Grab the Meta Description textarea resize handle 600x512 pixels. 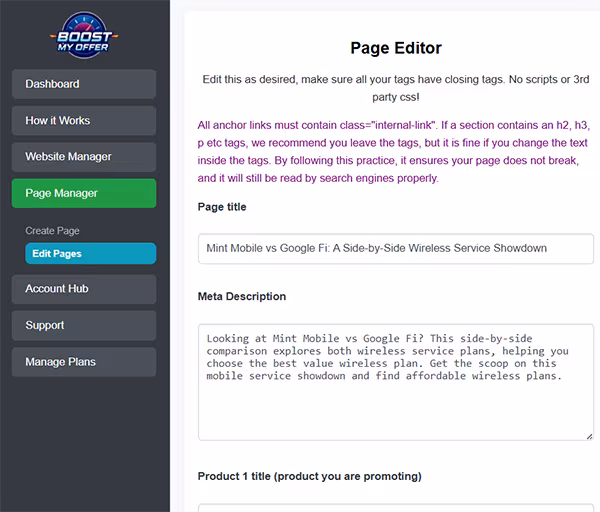coord(589,436)
